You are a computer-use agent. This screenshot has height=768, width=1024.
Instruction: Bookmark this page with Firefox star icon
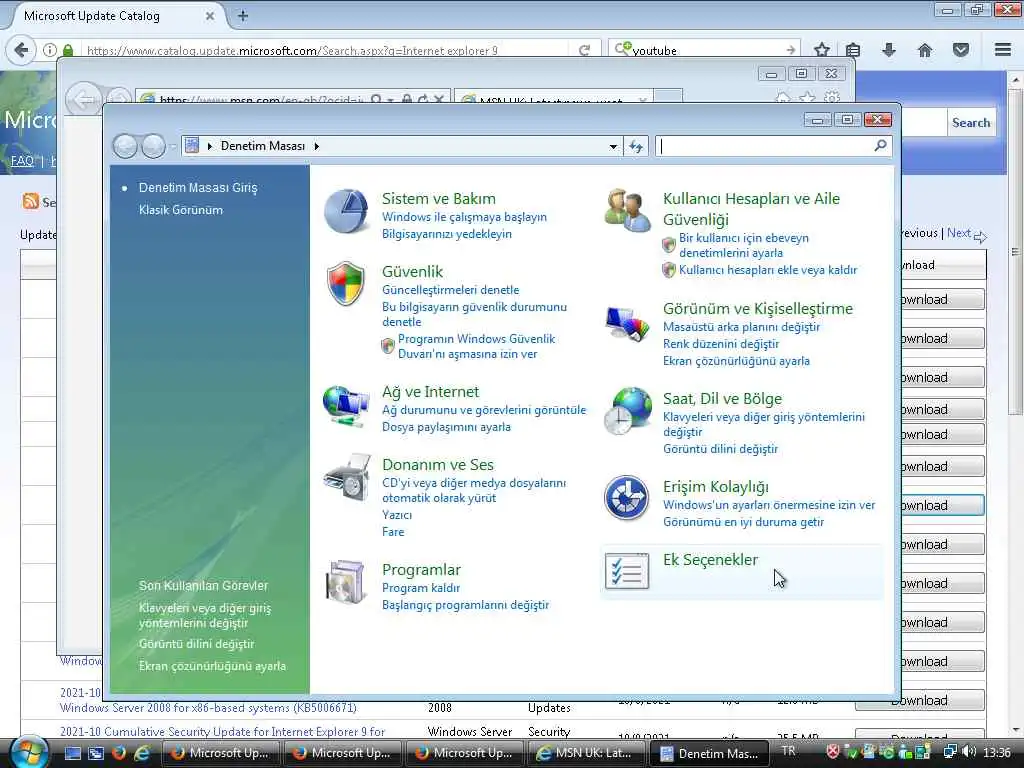(822, 50)
